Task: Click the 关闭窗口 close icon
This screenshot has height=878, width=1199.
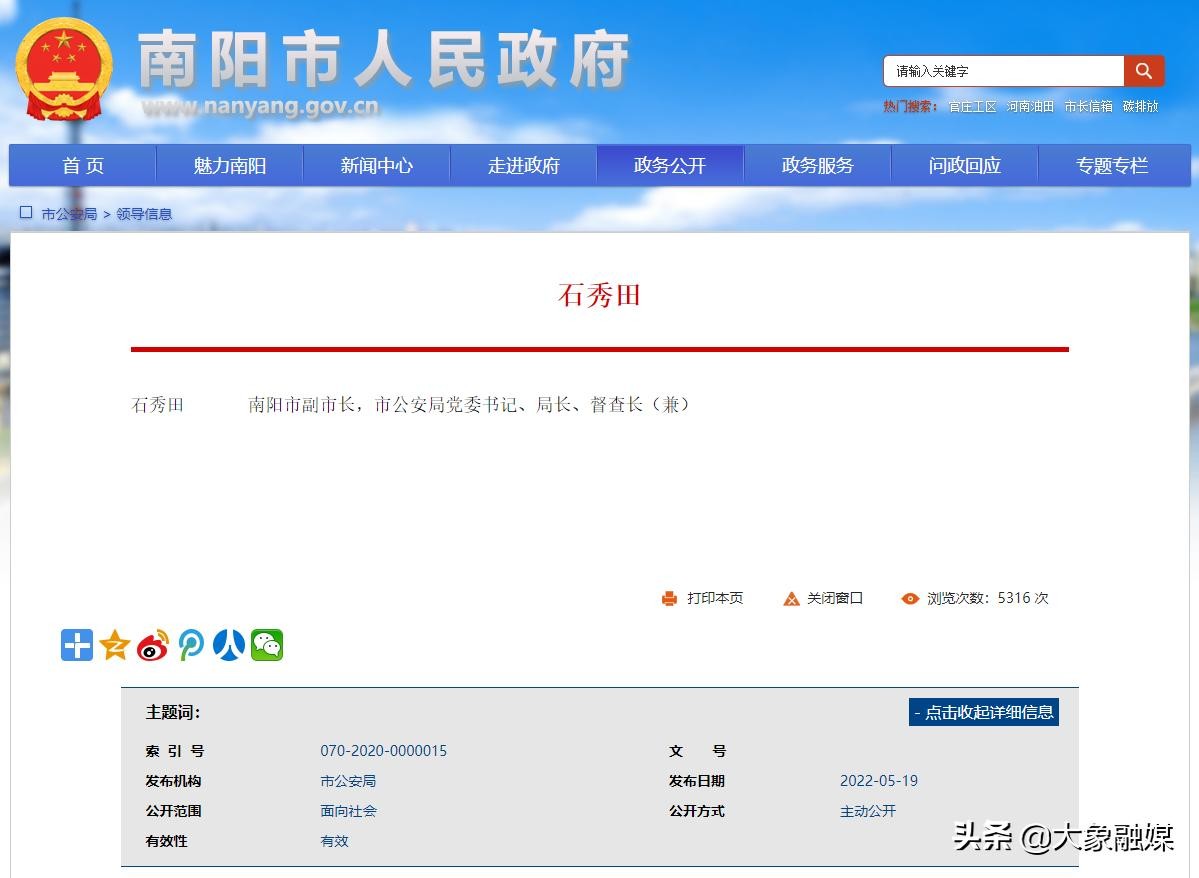Action: pyautogui.click(x=791, y=598)
